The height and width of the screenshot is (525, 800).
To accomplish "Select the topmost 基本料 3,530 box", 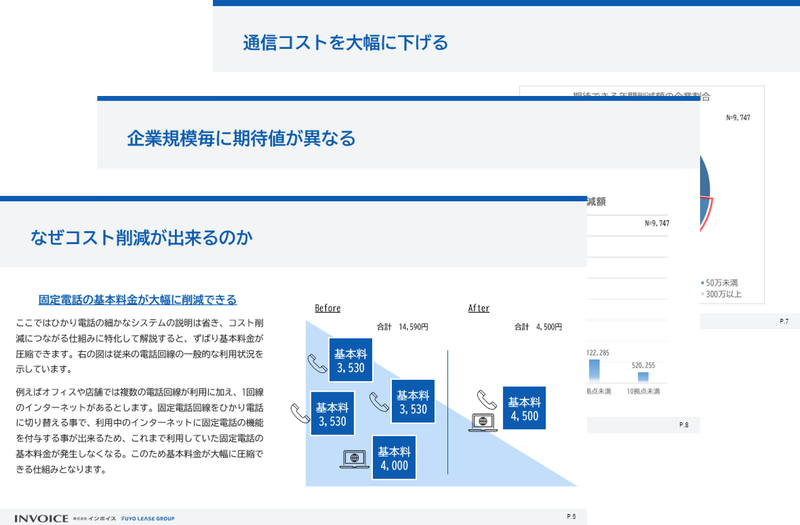I will tap(351, 360).
